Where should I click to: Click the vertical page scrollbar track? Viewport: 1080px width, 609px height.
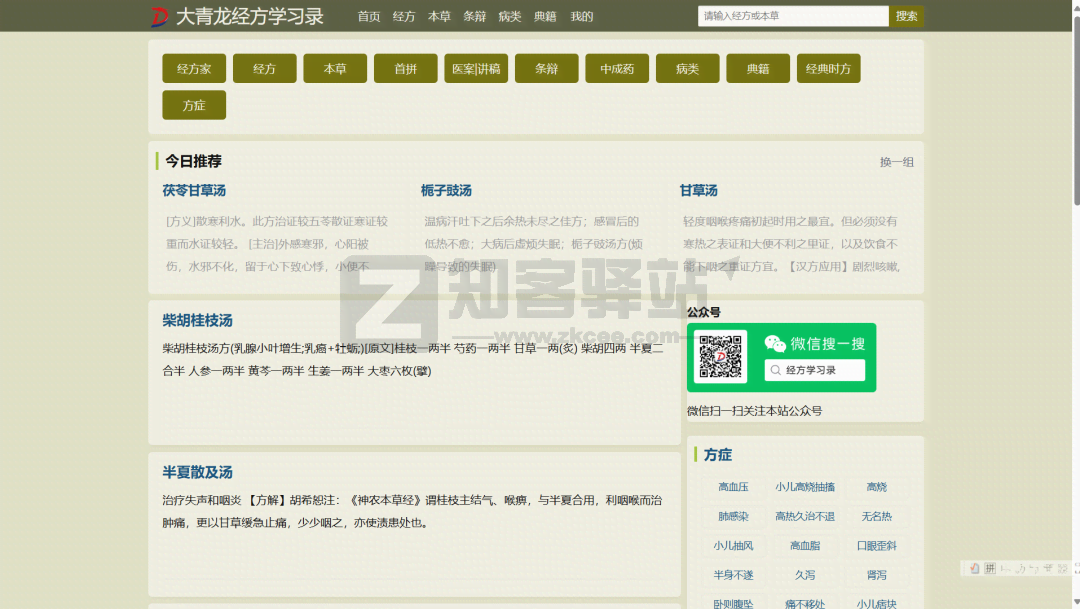click(1074, 400)
